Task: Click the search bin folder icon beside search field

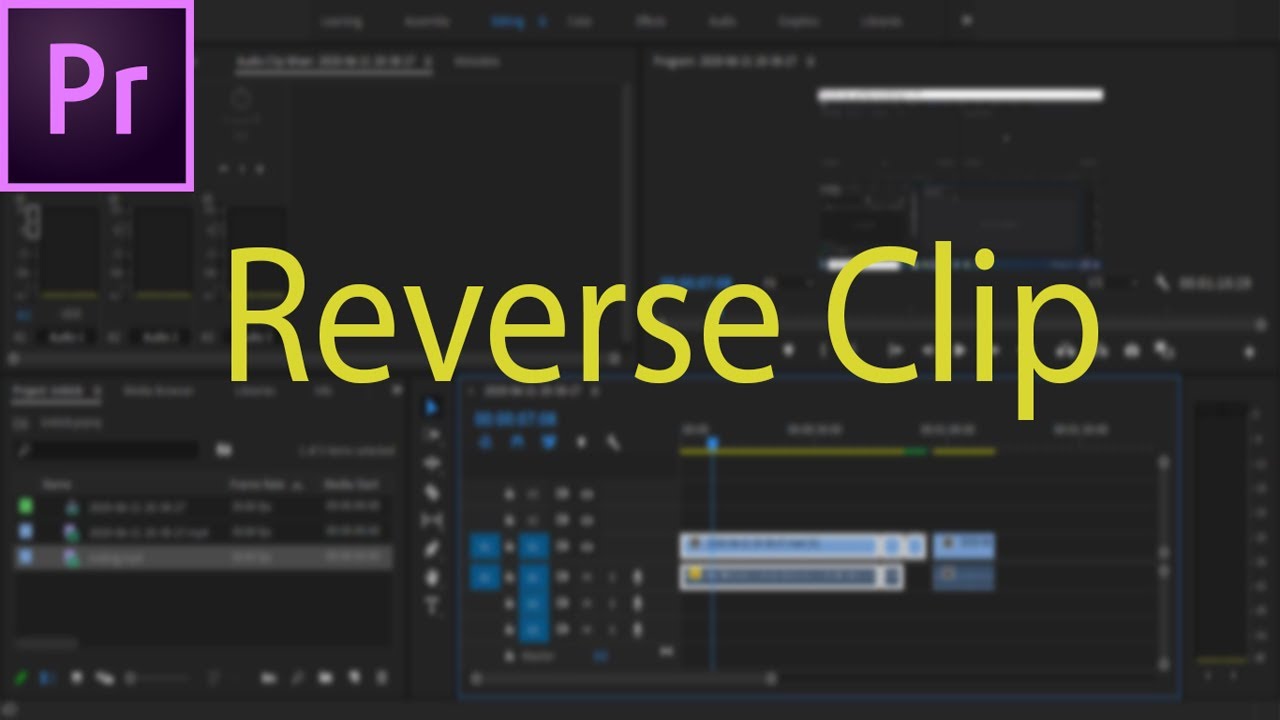Action: point(224,451)
